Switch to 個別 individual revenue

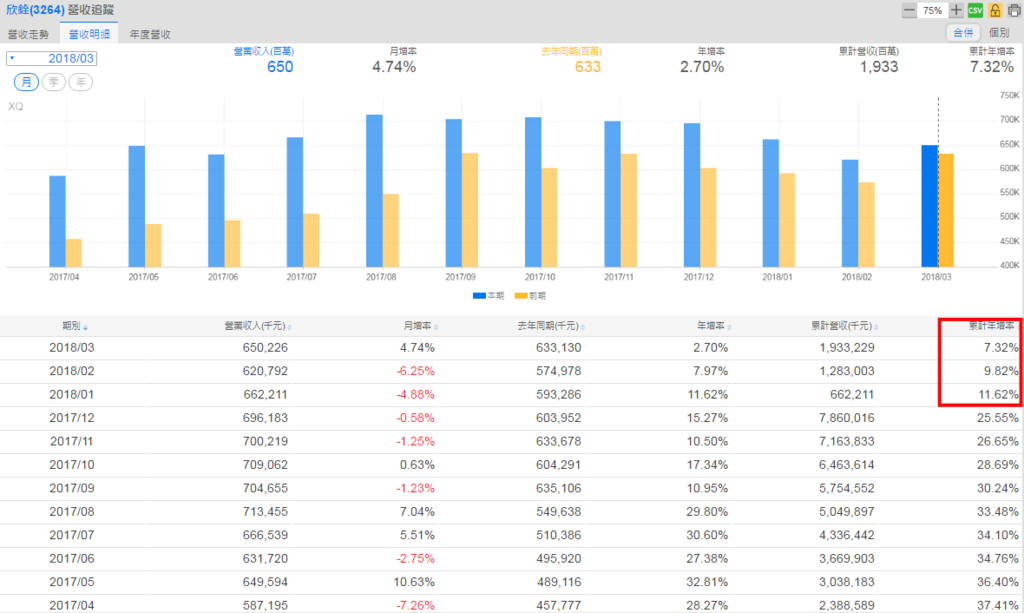[x=999, y=33]
